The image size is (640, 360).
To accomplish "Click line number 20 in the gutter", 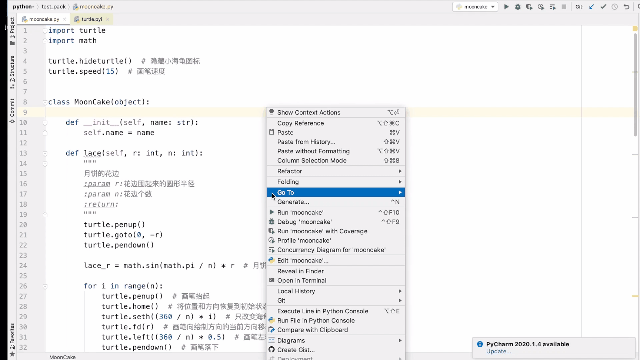I will point(23,224).
